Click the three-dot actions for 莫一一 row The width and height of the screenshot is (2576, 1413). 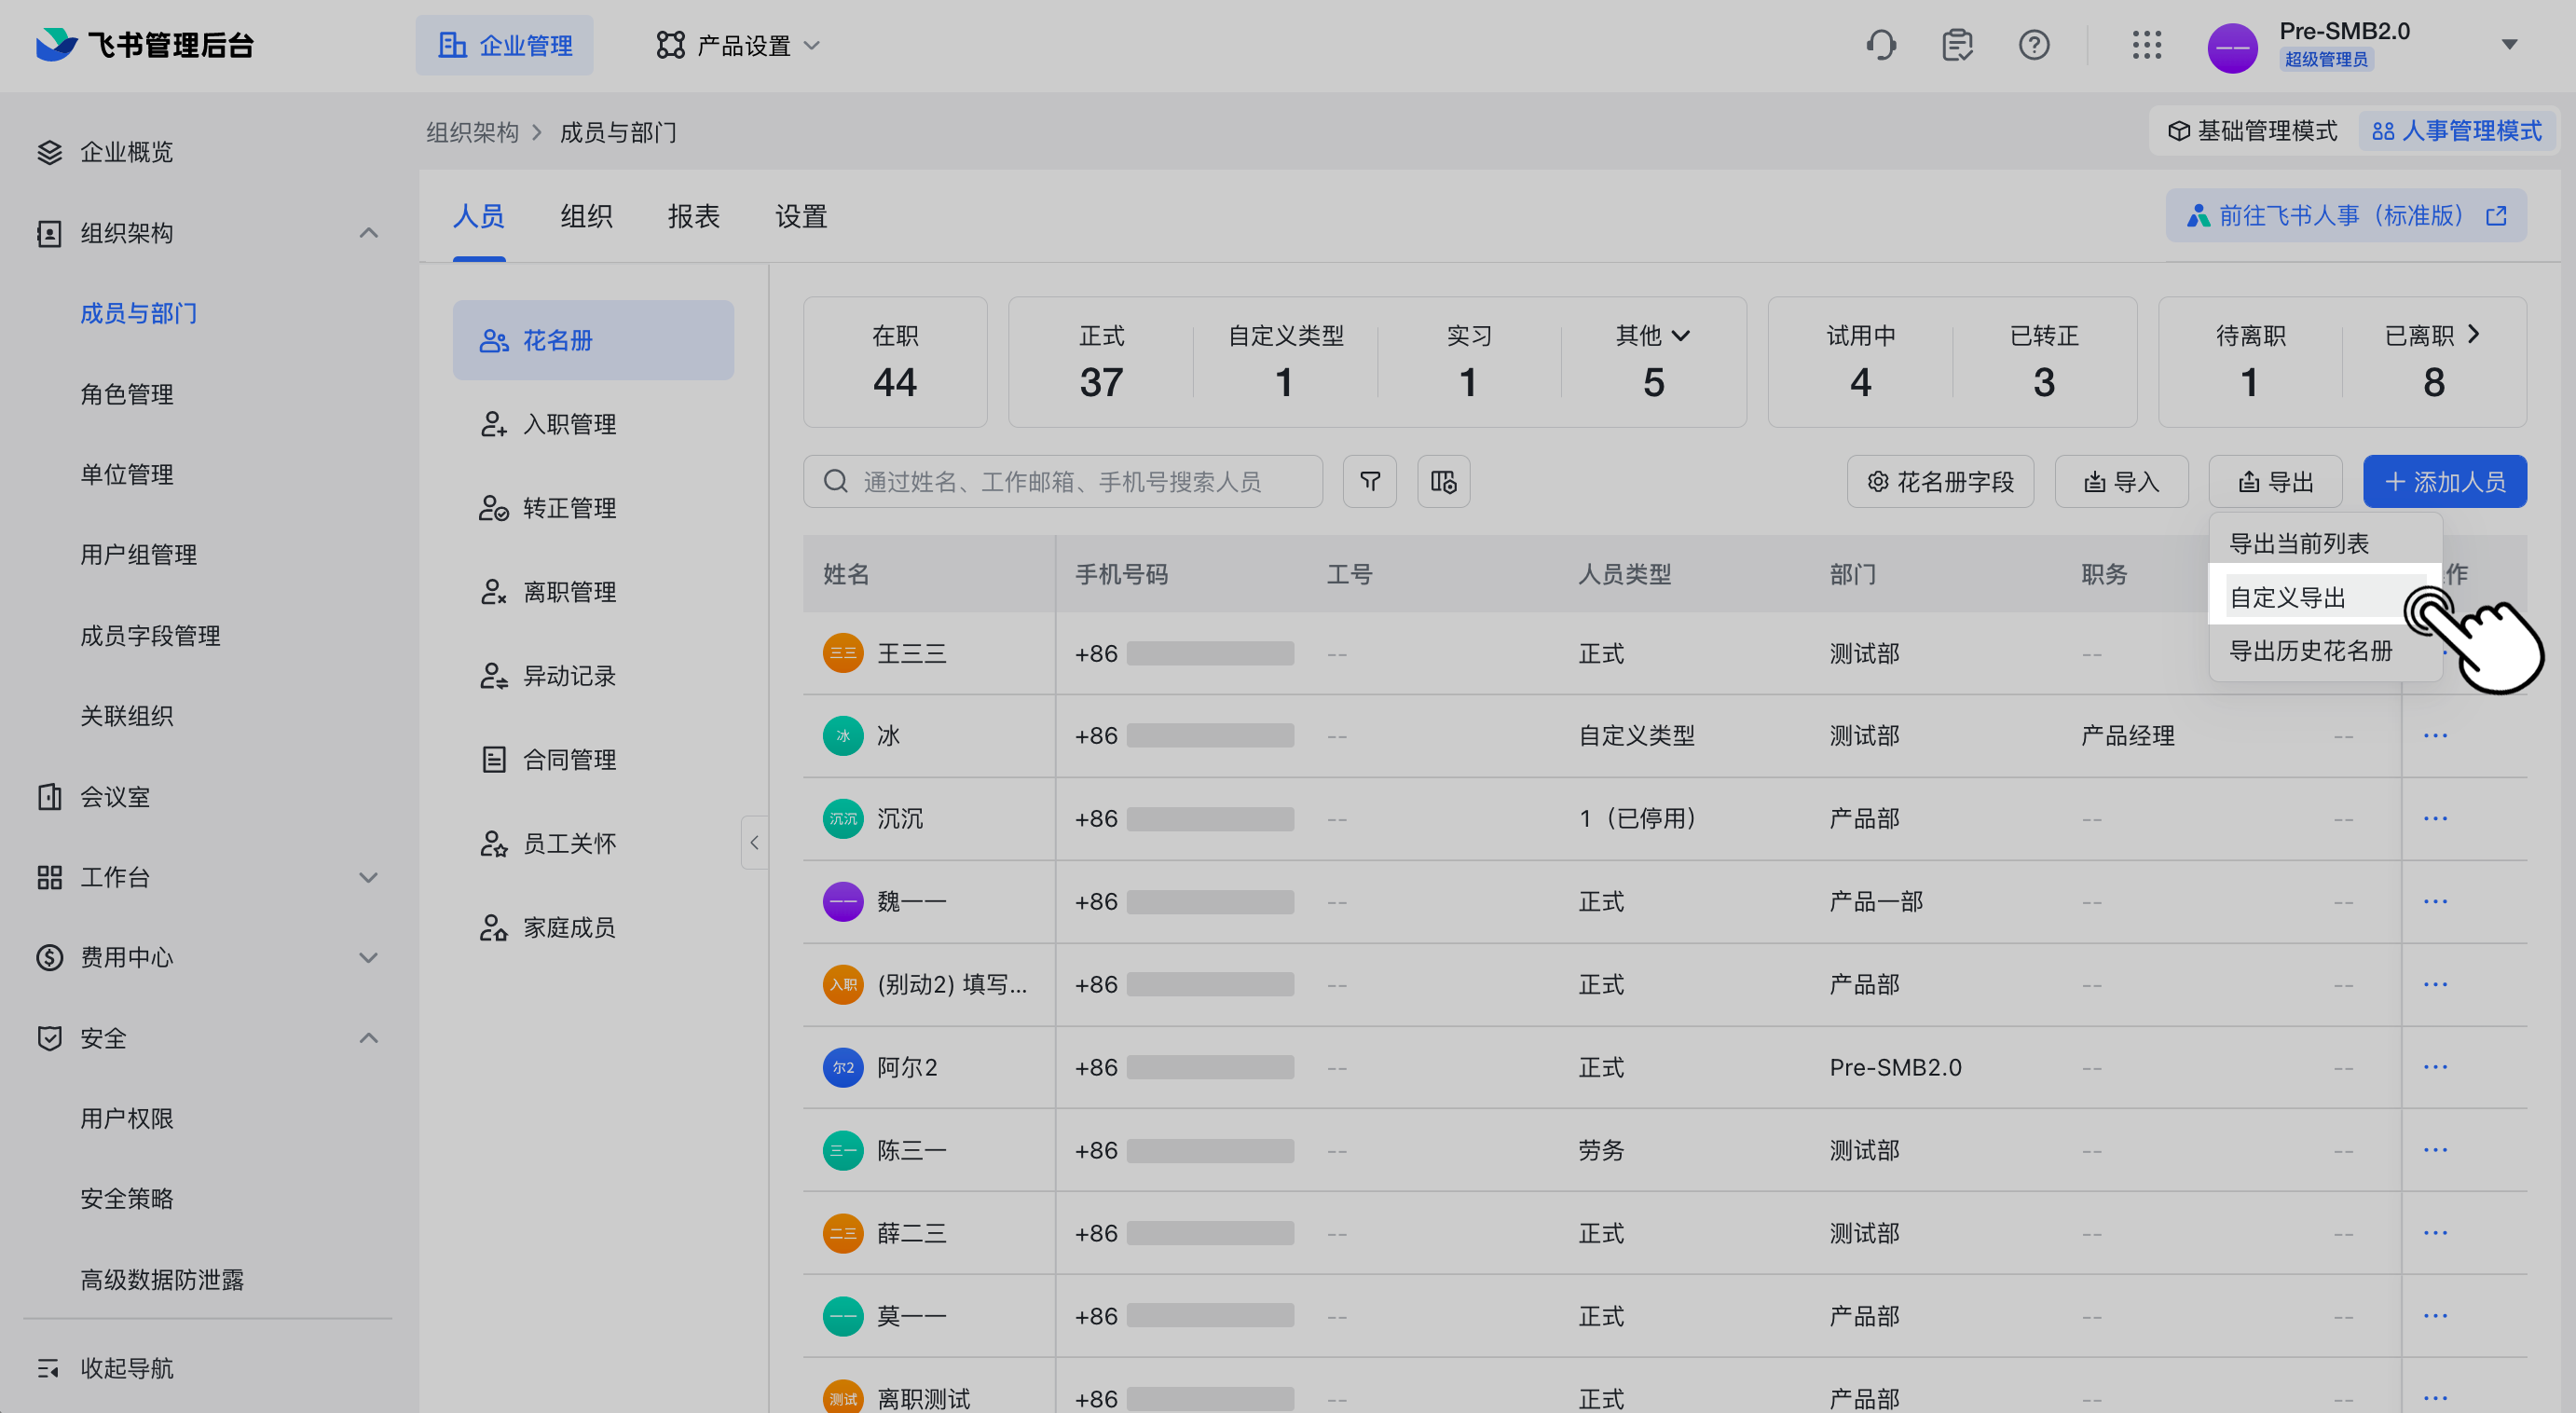tap(2435, 1316)
